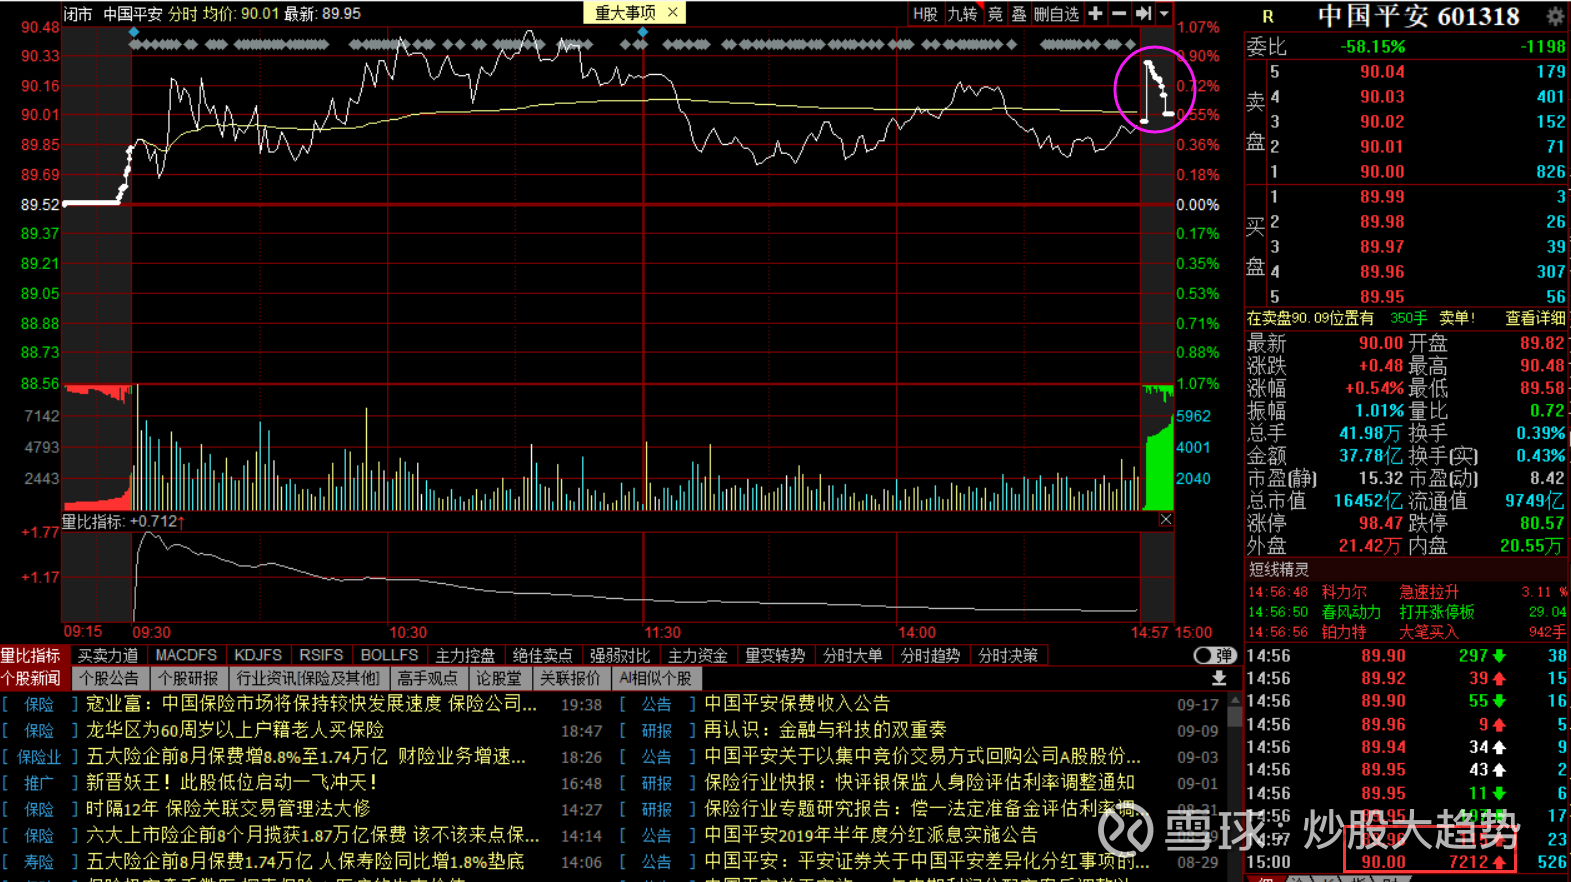Click the settings gear next to 601318
Screen dimensions: 1571x882
(1554, 16)
